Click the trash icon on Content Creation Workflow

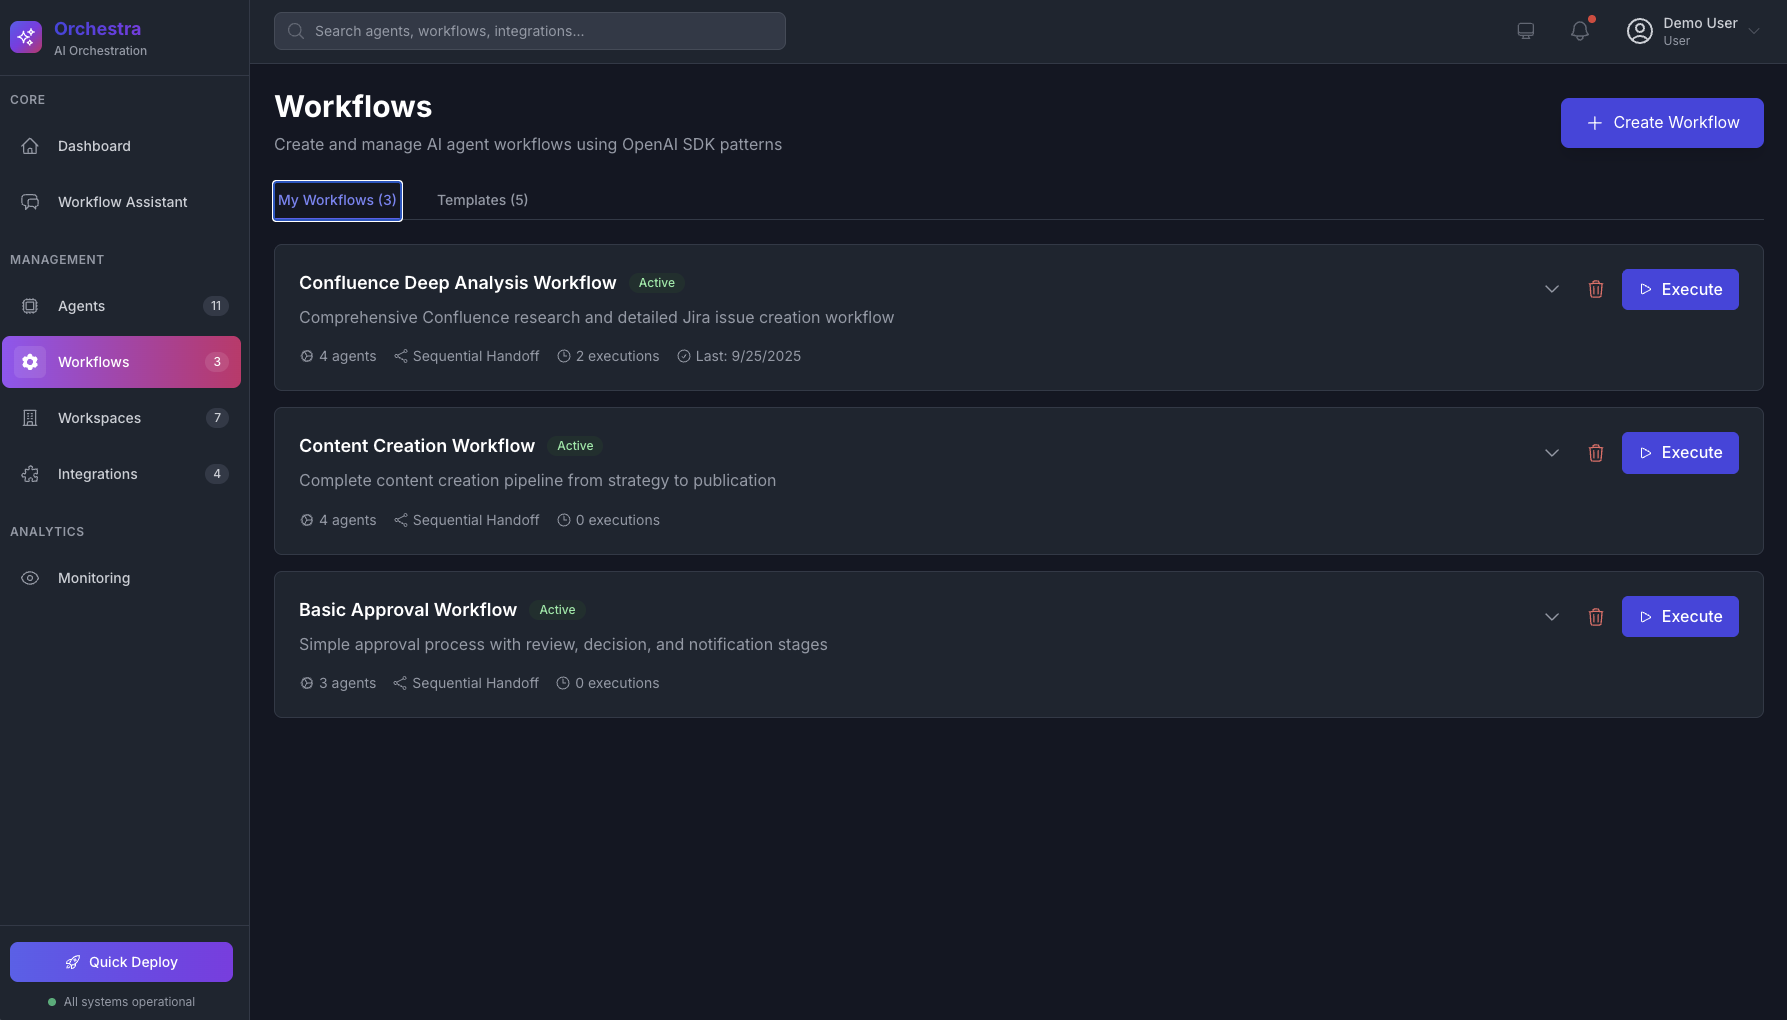(1596, 452)
